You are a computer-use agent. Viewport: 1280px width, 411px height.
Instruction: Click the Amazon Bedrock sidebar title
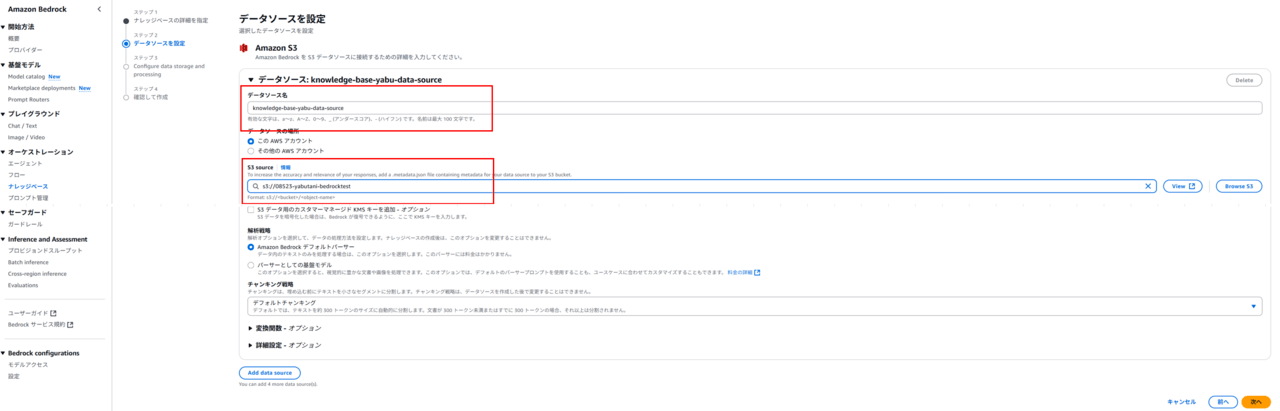[37, 9]
